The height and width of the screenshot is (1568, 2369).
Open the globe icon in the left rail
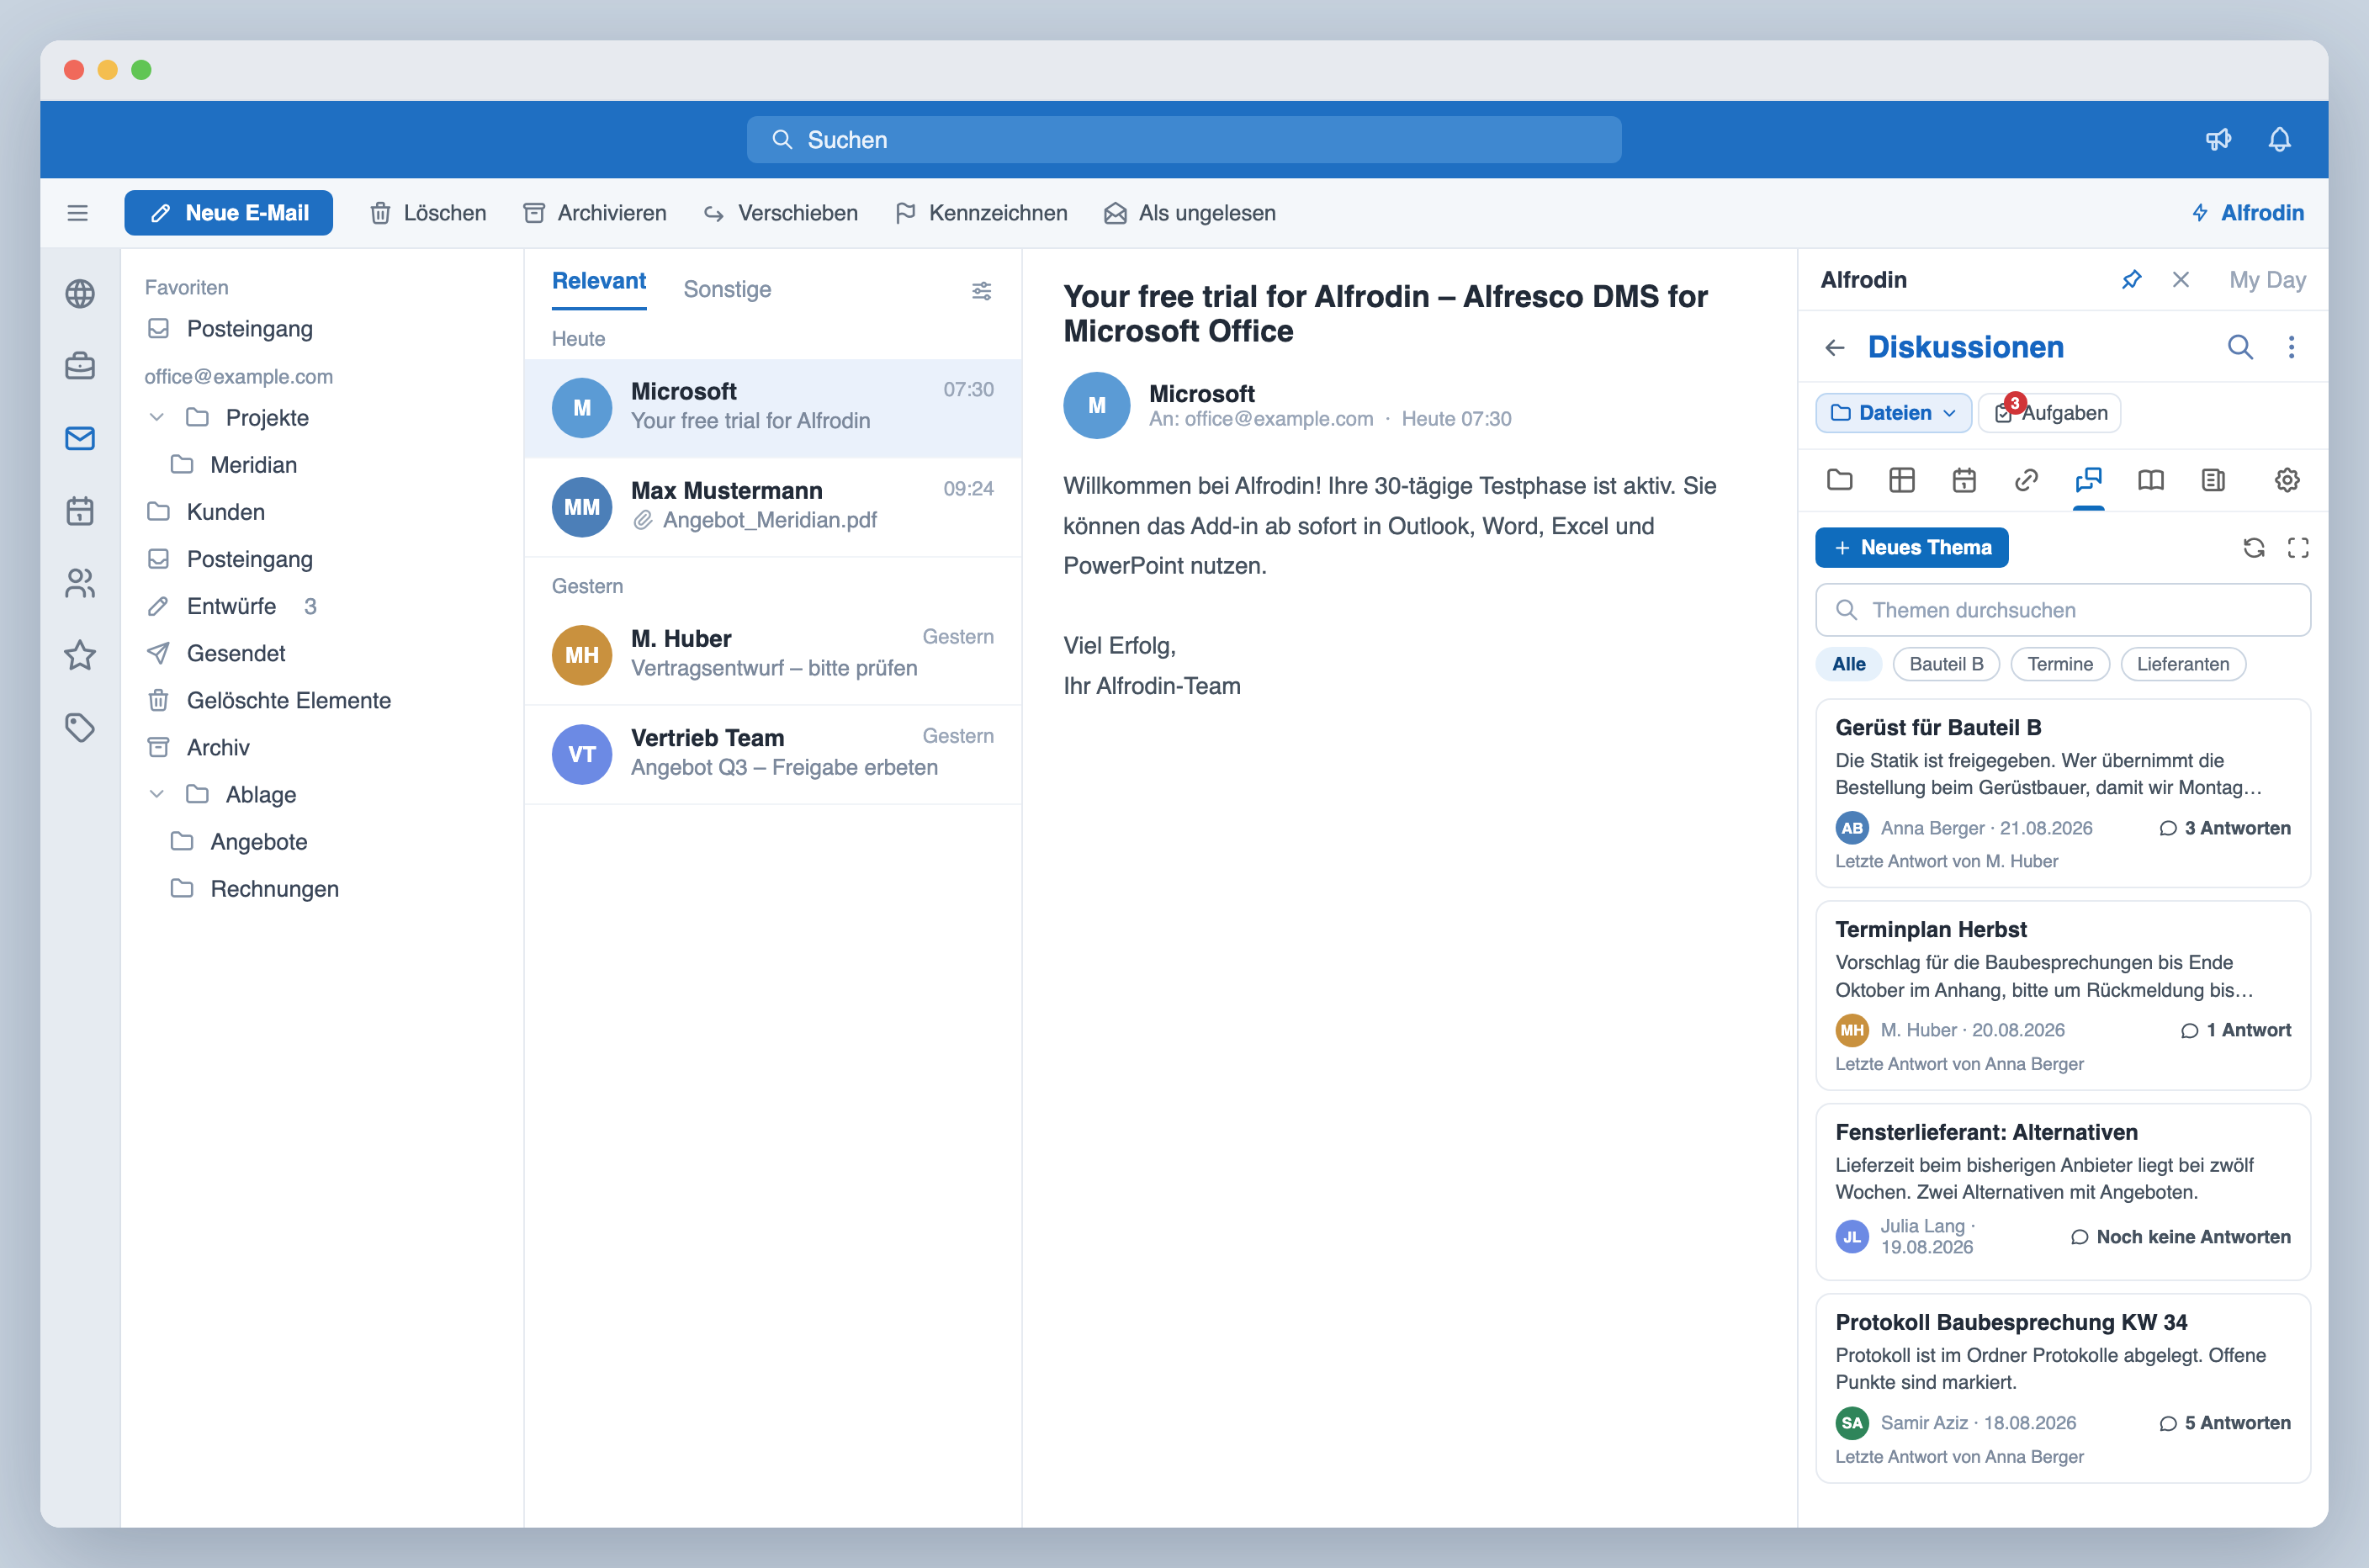pyautogui.click(x=80, y=294)
